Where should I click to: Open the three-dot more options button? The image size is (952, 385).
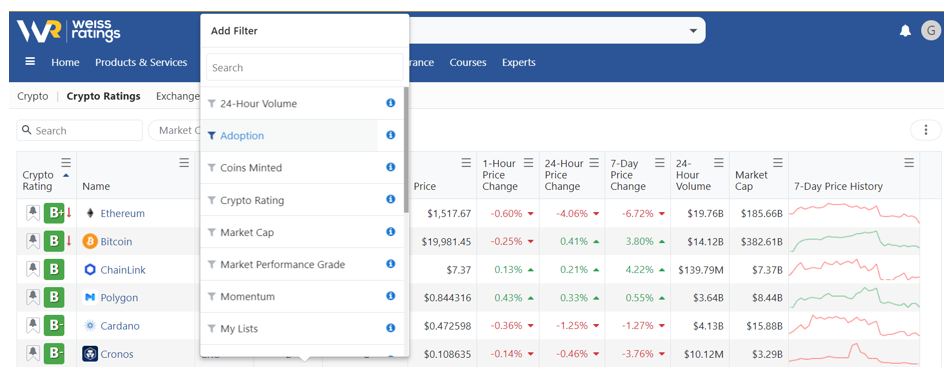pos(926,130)
